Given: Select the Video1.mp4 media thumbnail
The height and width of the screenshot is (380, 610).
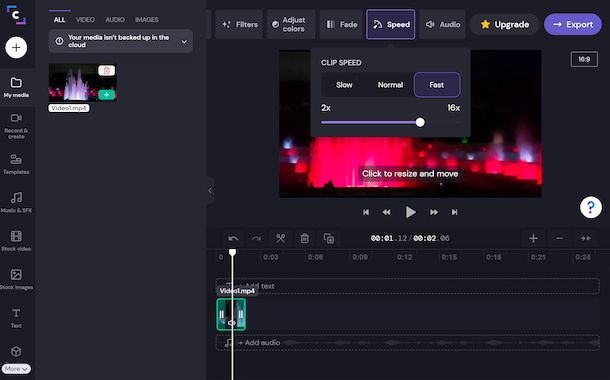Looking at the screenshot, I should [82, 83].
